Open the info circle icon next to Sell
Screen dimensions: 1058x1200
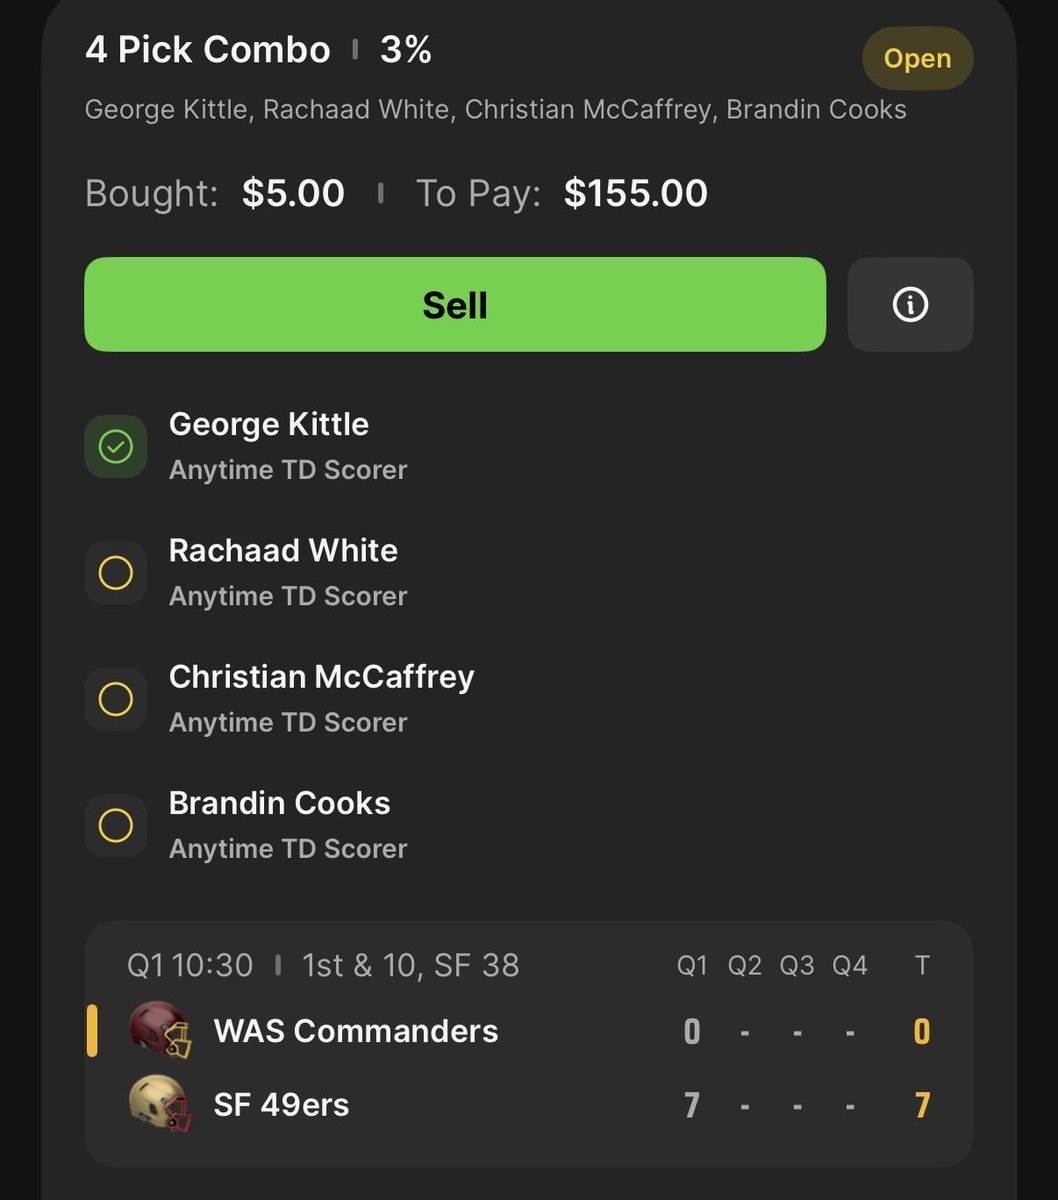point(910,304)
